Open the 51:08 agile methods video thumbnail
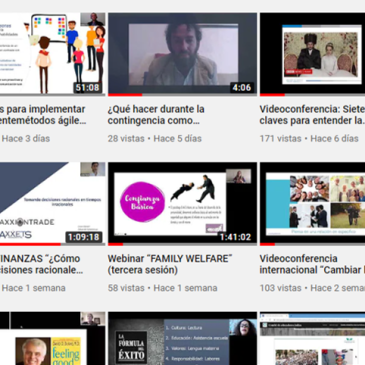Image resolution: width=365 pixels, height=365 pixels. coord(52,54)
